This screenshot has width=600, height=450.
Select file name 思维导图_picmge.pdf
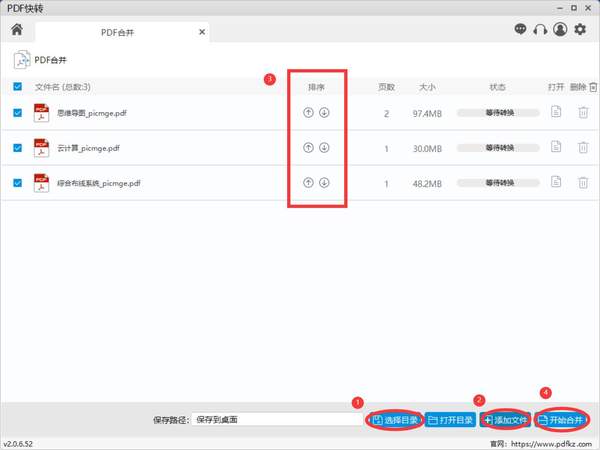coord(92,113)
